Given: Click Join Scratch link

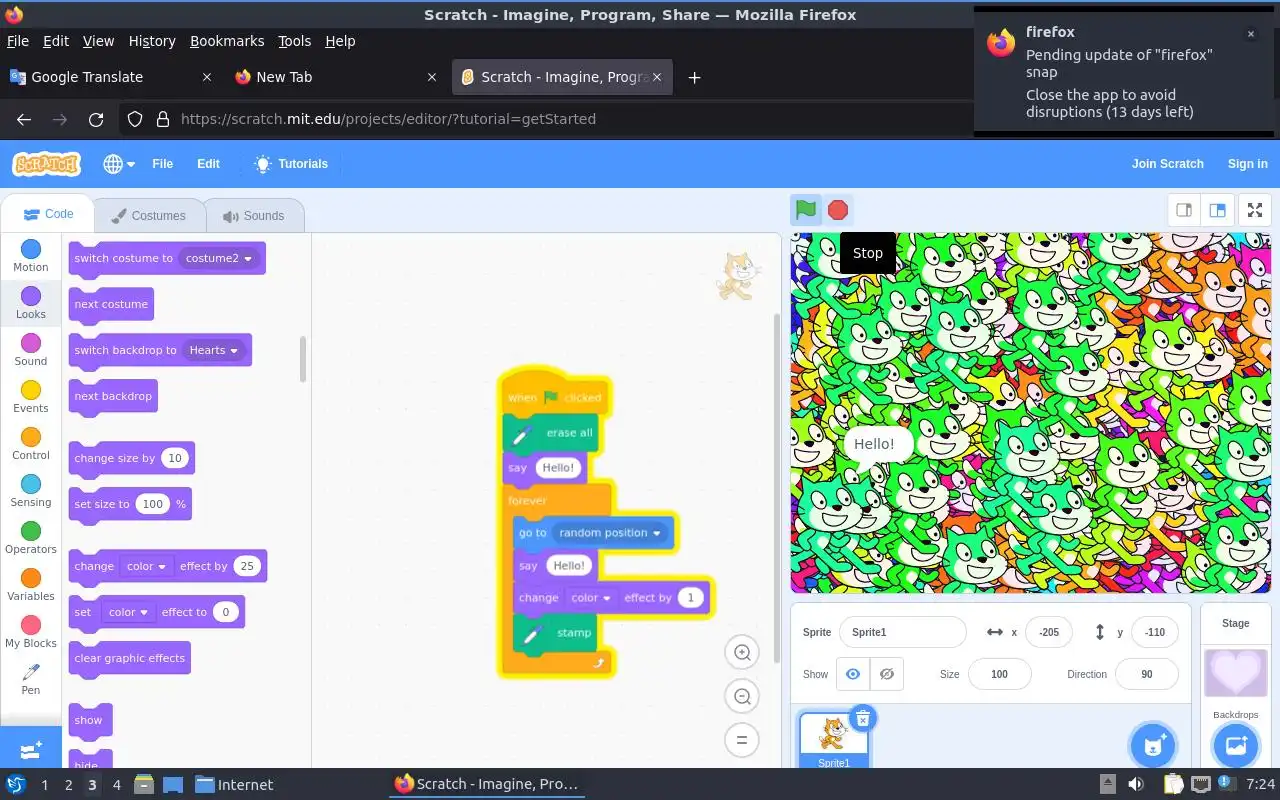Looking at the screenshot, I should tap(1167, 164).
